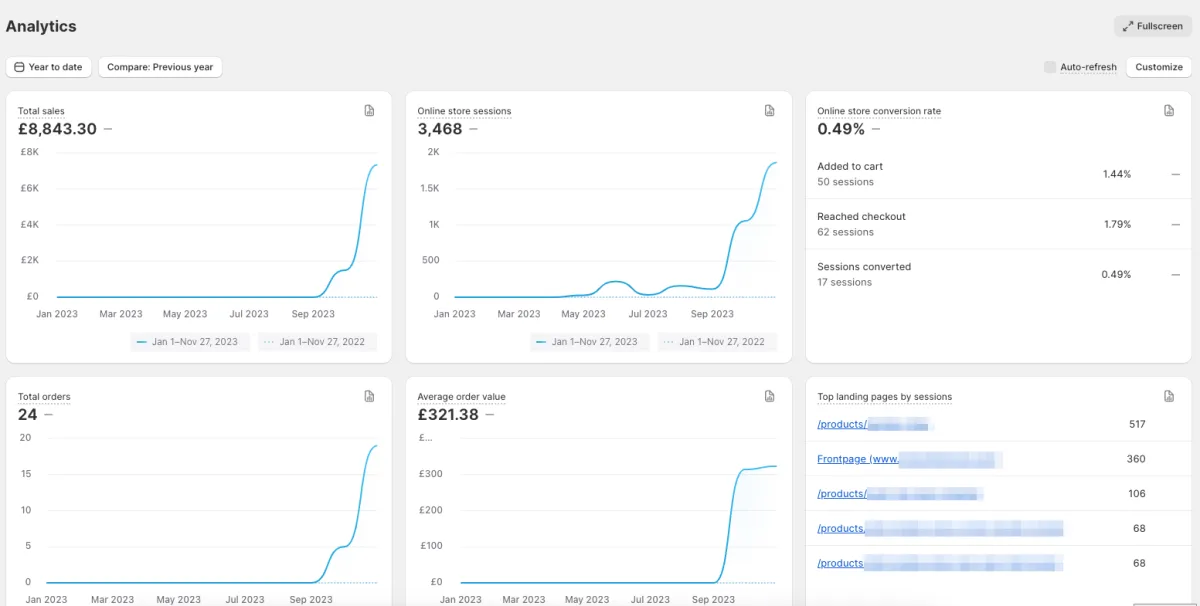Open report icon on Total orders card
Screen dimensions: 1200x606
pos(369,396)
